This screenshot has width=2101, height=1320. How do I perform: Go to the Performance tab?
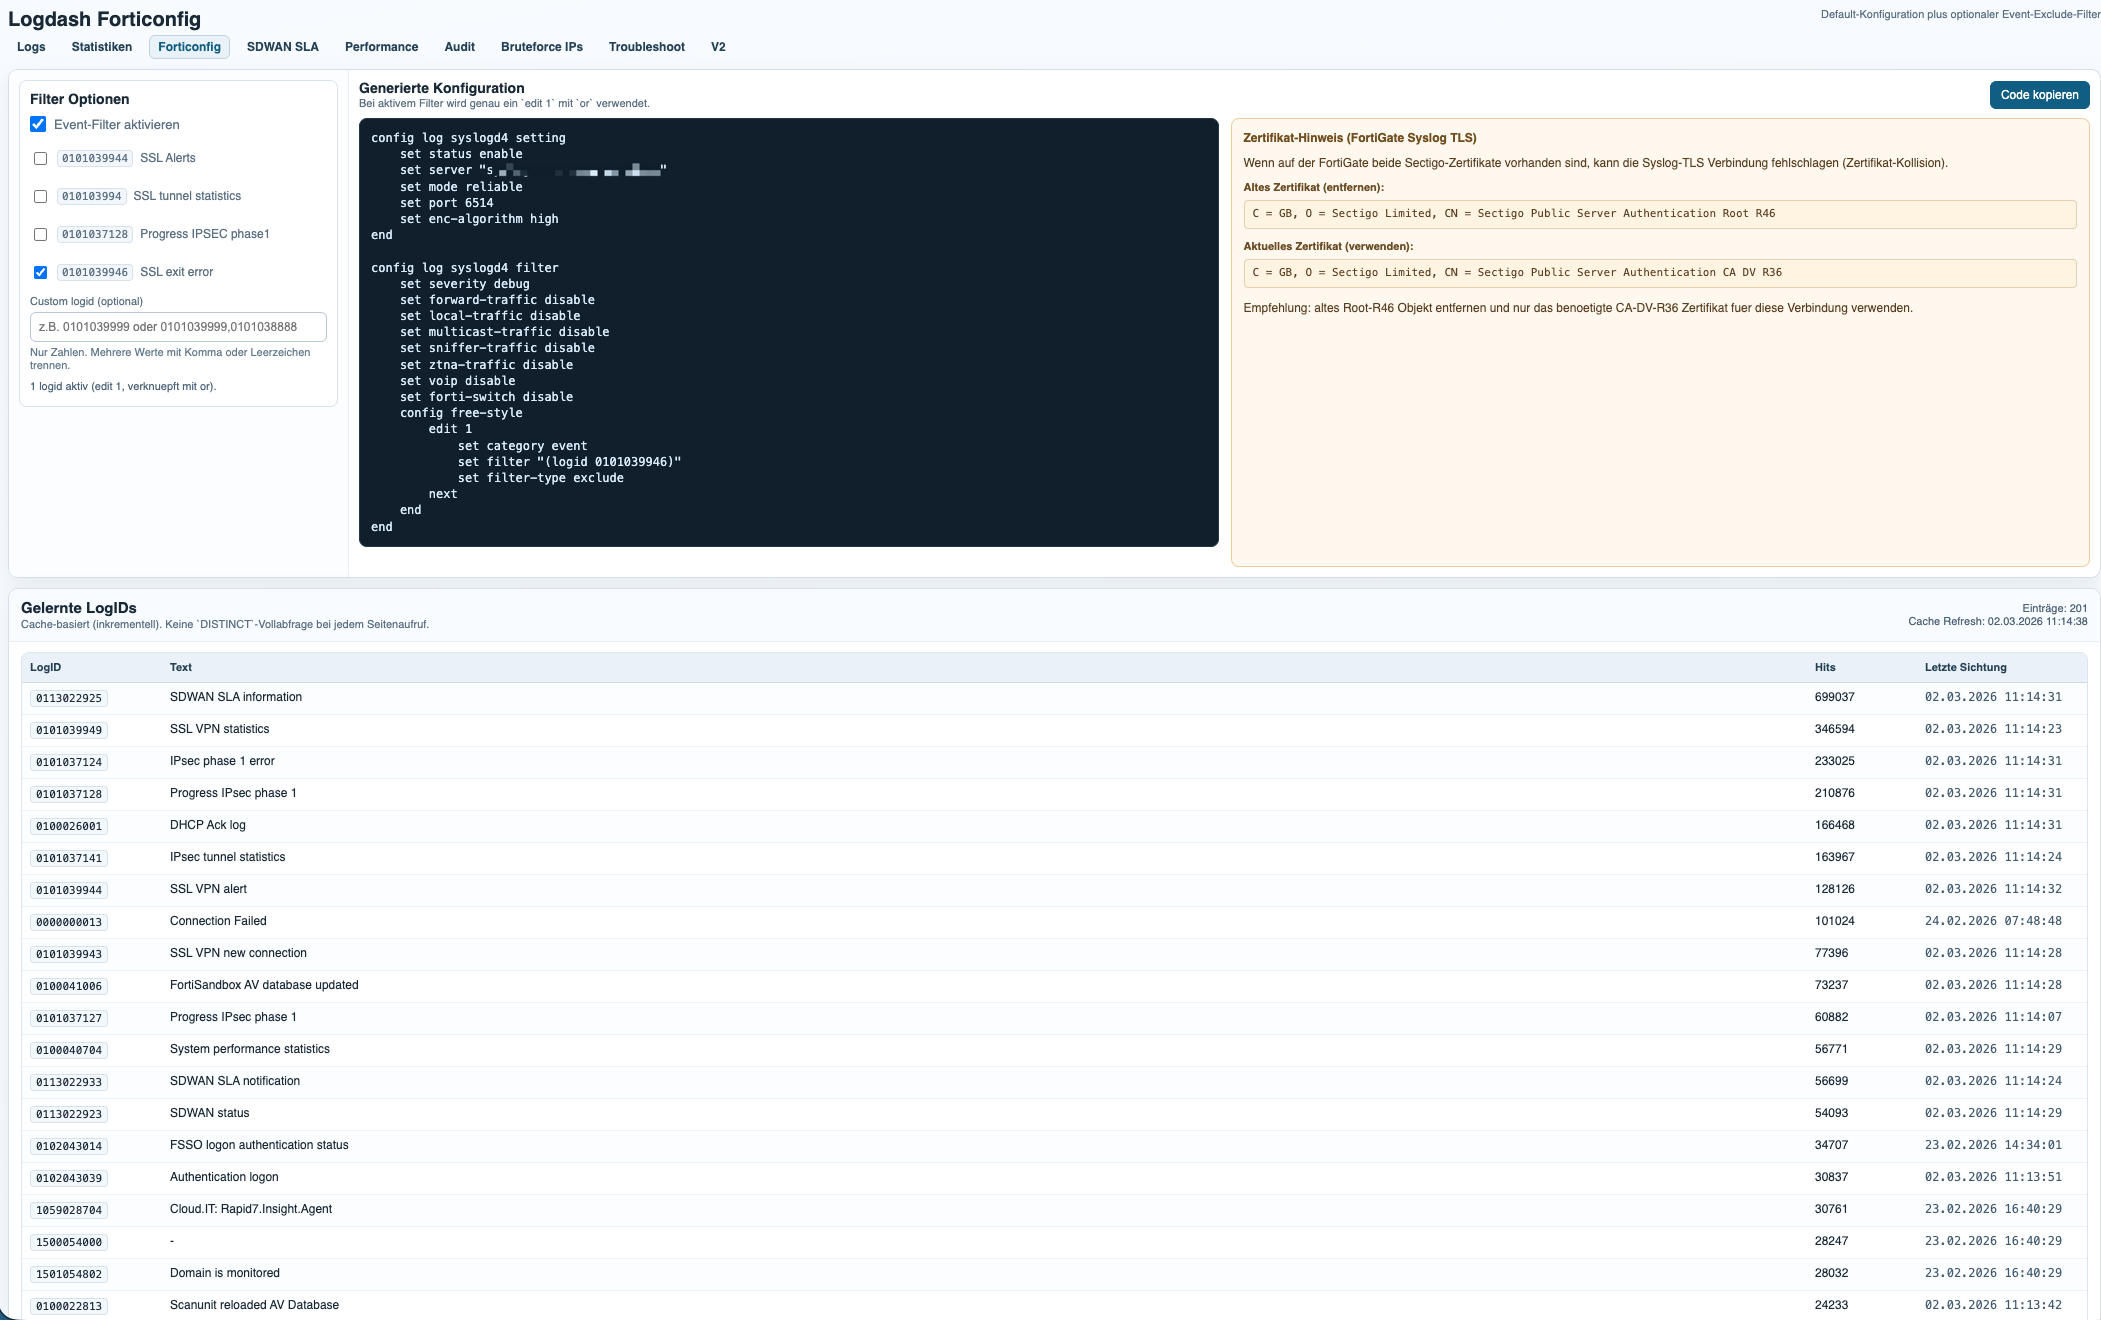(x=381, y=47)
